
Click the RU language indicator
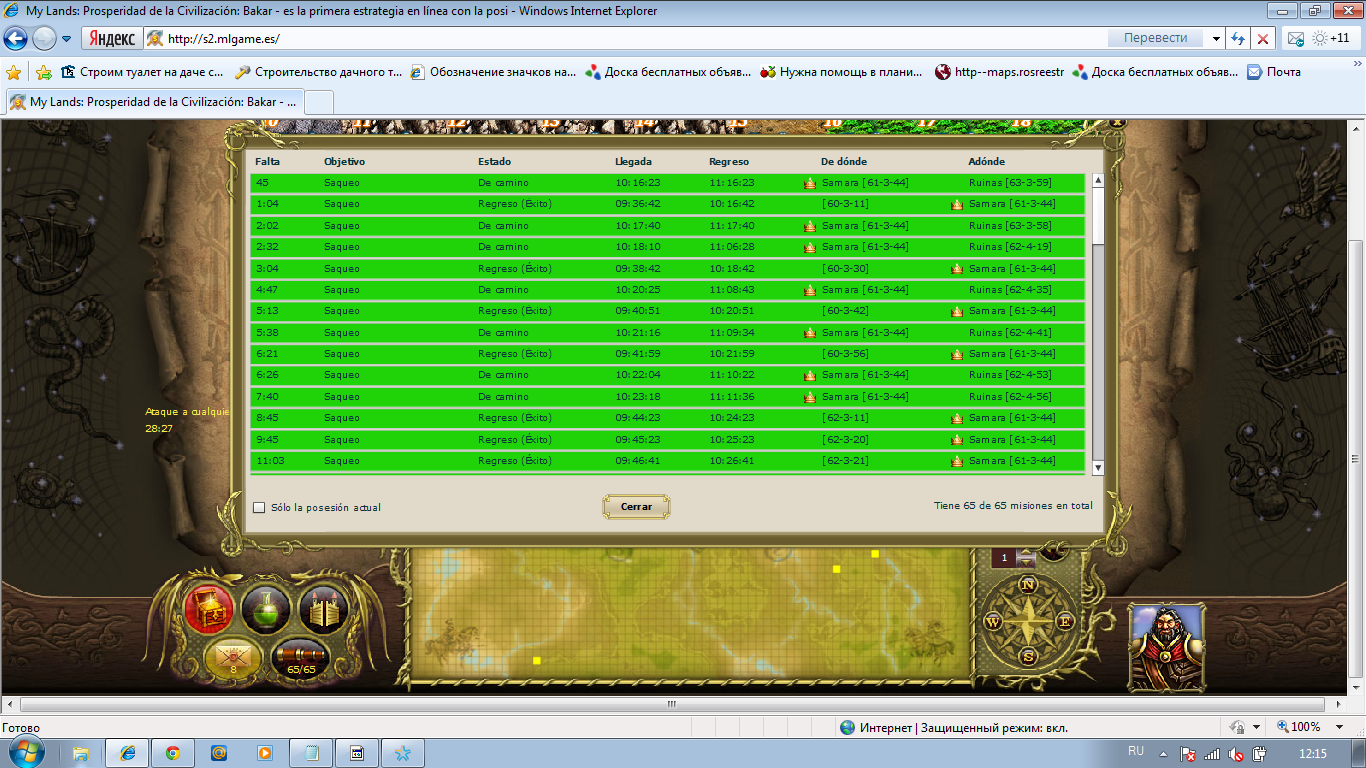click(1136, 750)
